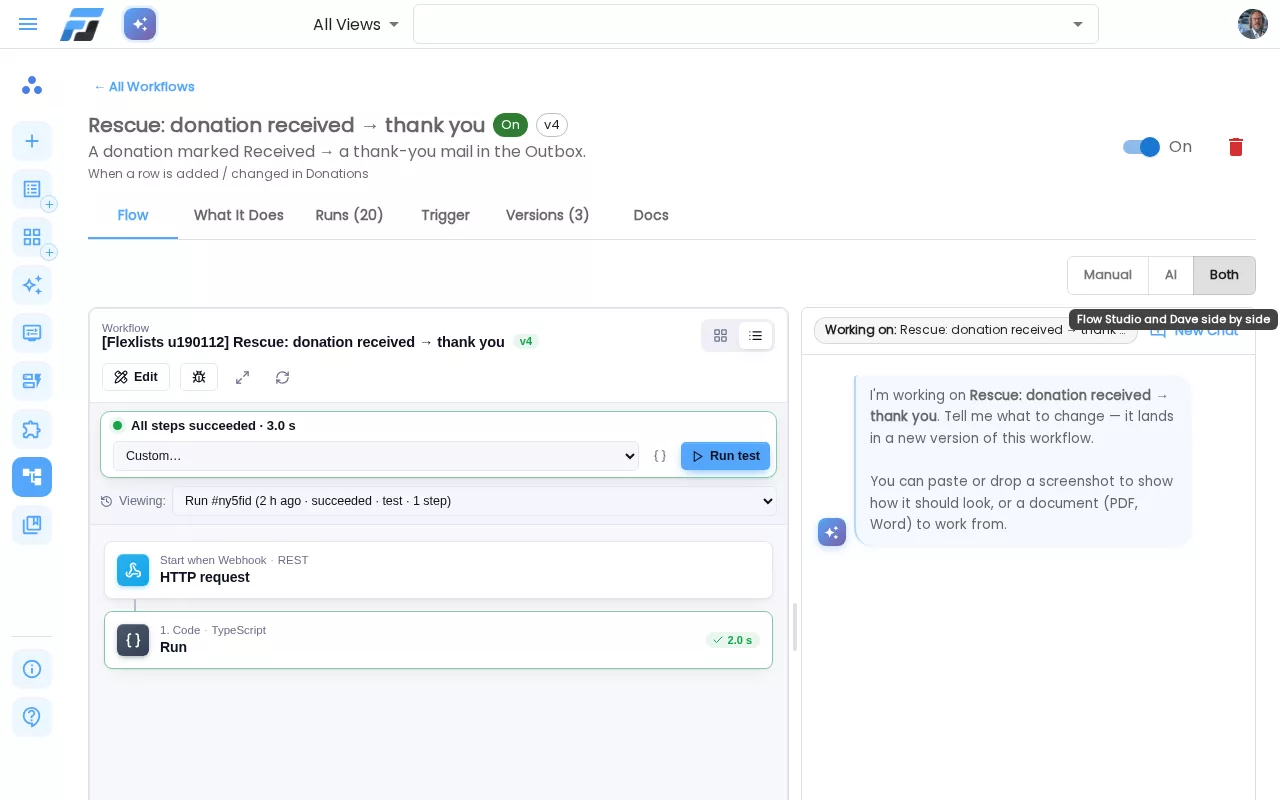Open the library icon in sidebar

click(32, 525)
